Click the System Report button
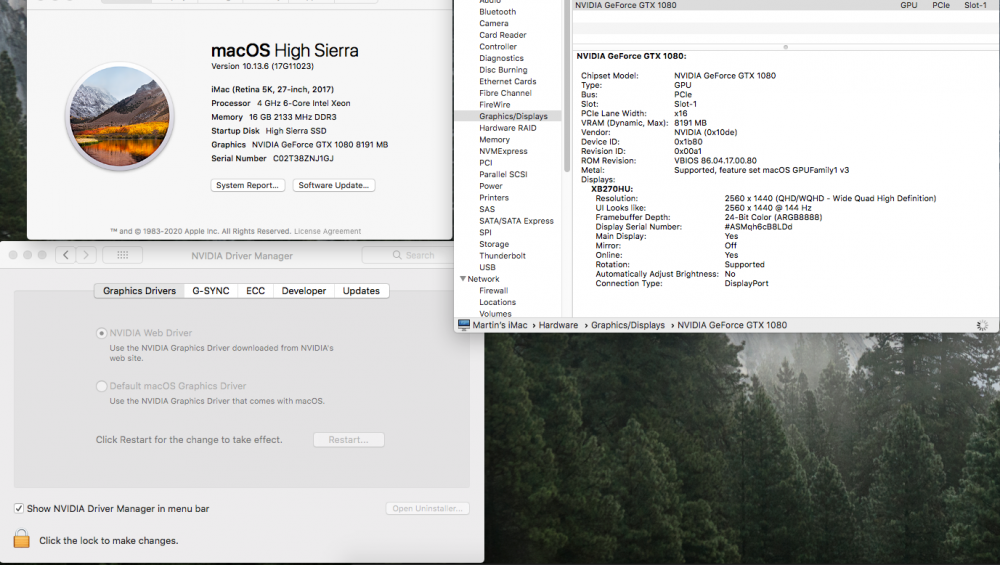This screenshot has height=565, width=1000. click(x=247, y=185)
